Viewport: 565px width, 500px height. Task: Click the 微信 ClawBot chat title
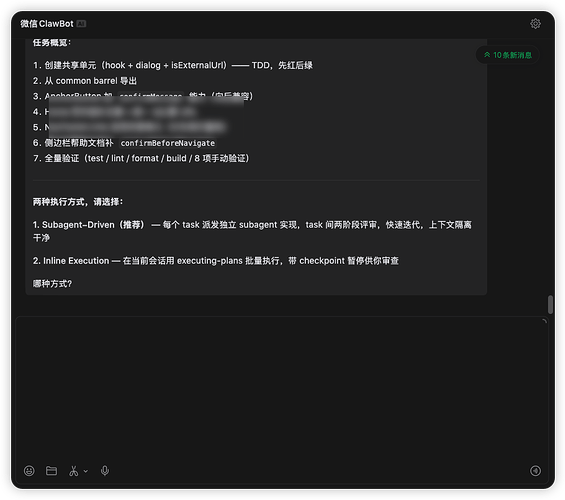pyautogui.click(x=47, y=24)
